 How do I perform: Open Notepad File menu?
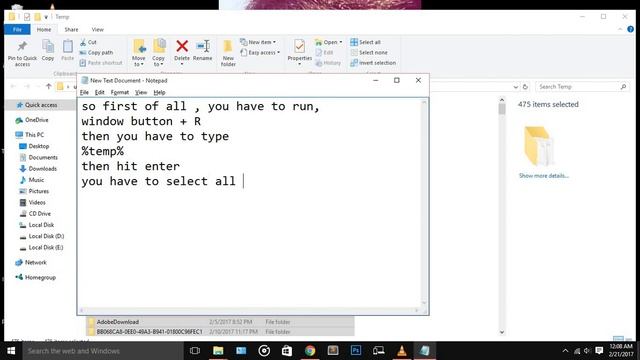(84, 92)
